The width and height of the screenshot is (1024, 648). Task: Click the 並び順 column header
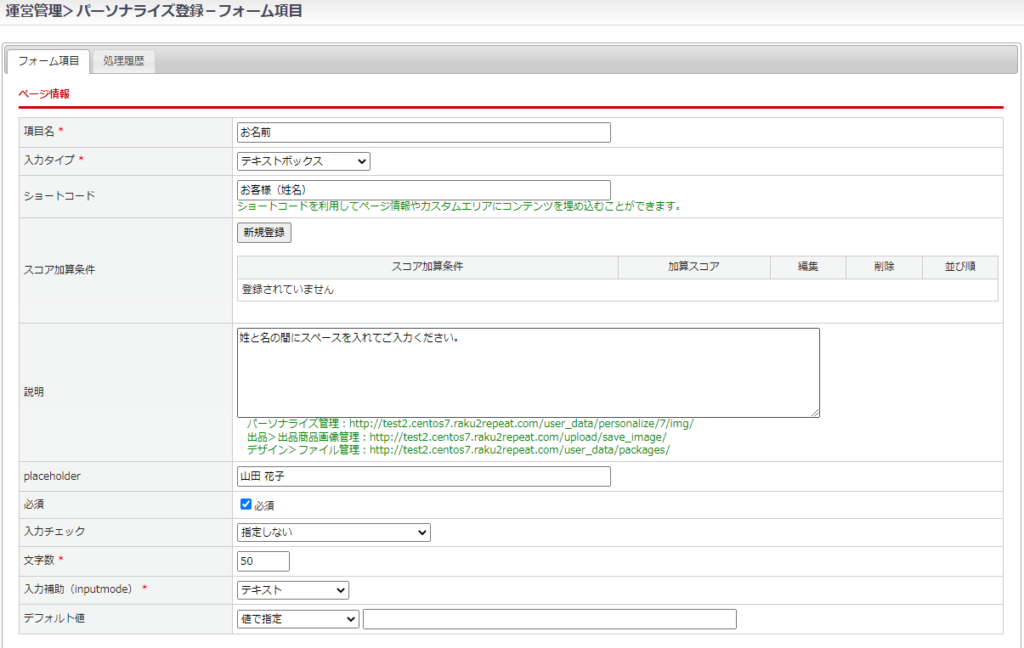959,267
